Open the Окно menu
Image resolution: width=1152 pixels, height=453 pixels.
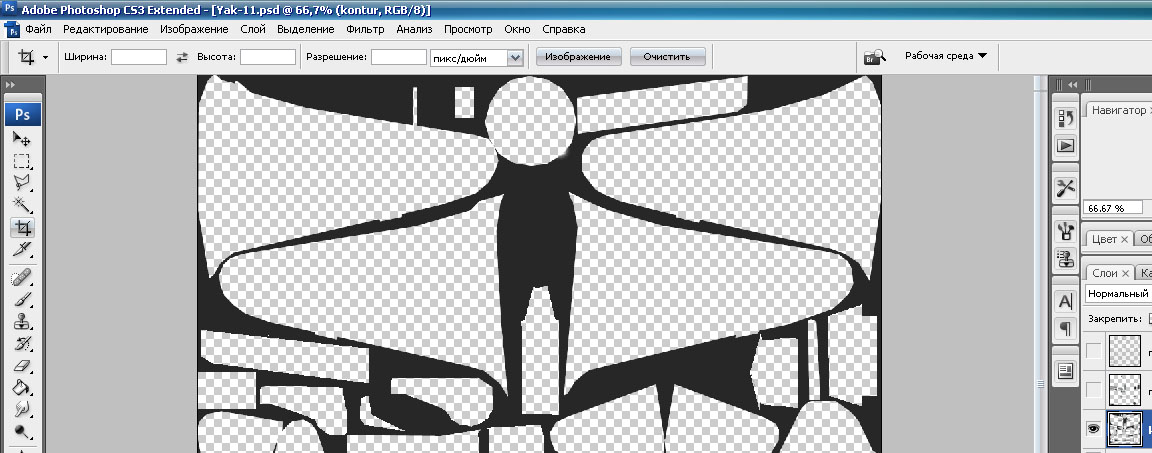click(517, 29)
